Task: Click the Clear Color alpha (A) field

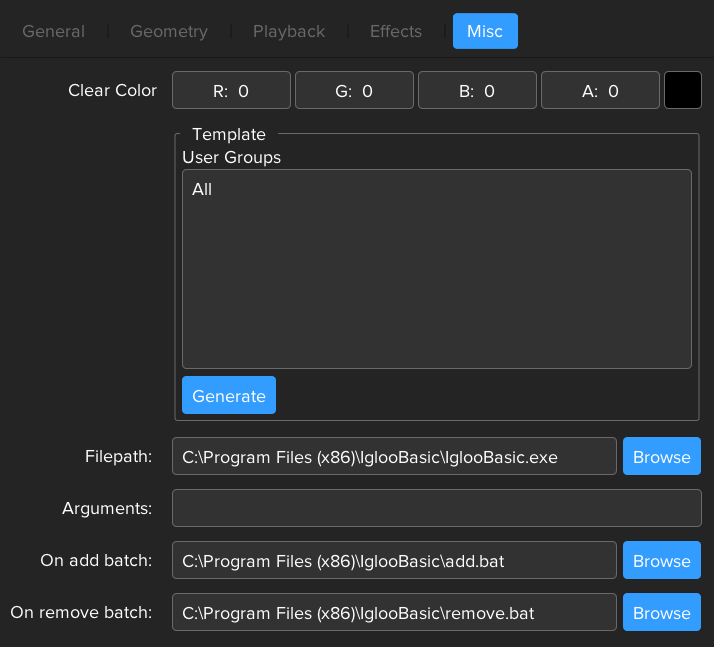Action: (600, 90)
